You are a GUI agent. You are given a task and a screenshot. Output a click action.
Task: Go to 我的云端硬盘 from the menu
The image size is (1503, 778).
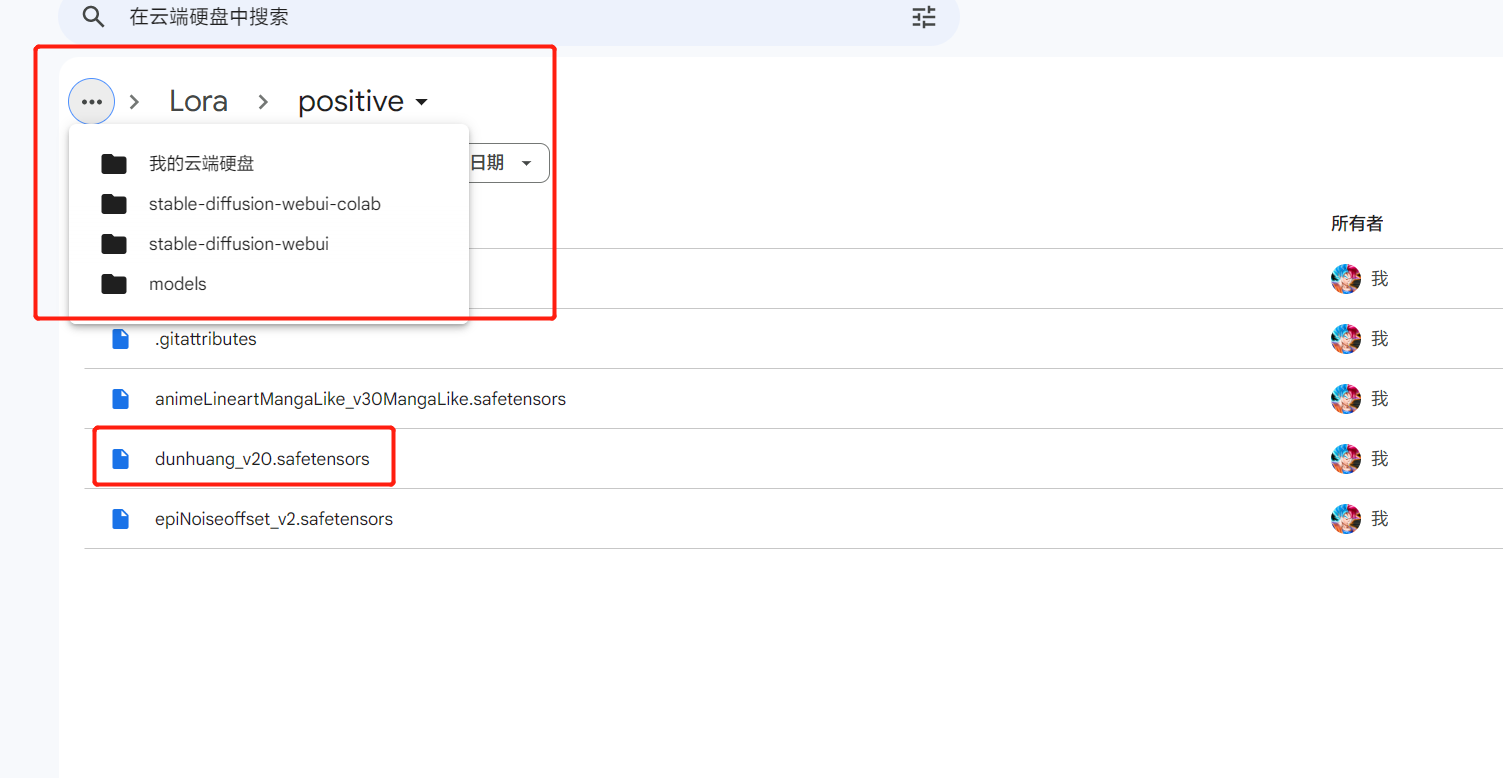(x=201, y=164)
